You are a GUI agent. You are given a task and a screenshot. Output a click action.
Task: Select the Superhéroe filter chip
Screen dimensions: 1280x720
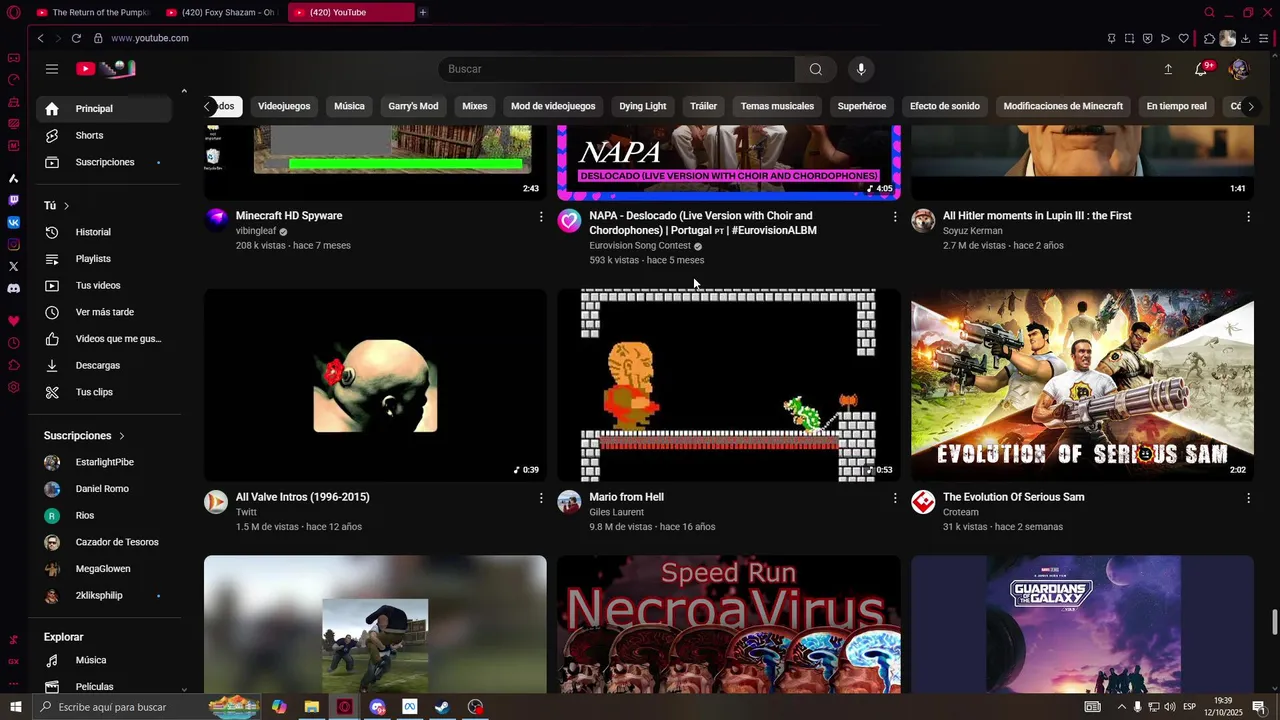[862, 106]
